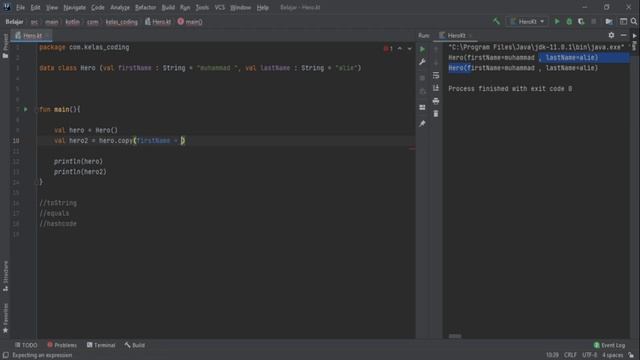
Task: Start debugging with the green bug icon
Action: pos(569,21)
